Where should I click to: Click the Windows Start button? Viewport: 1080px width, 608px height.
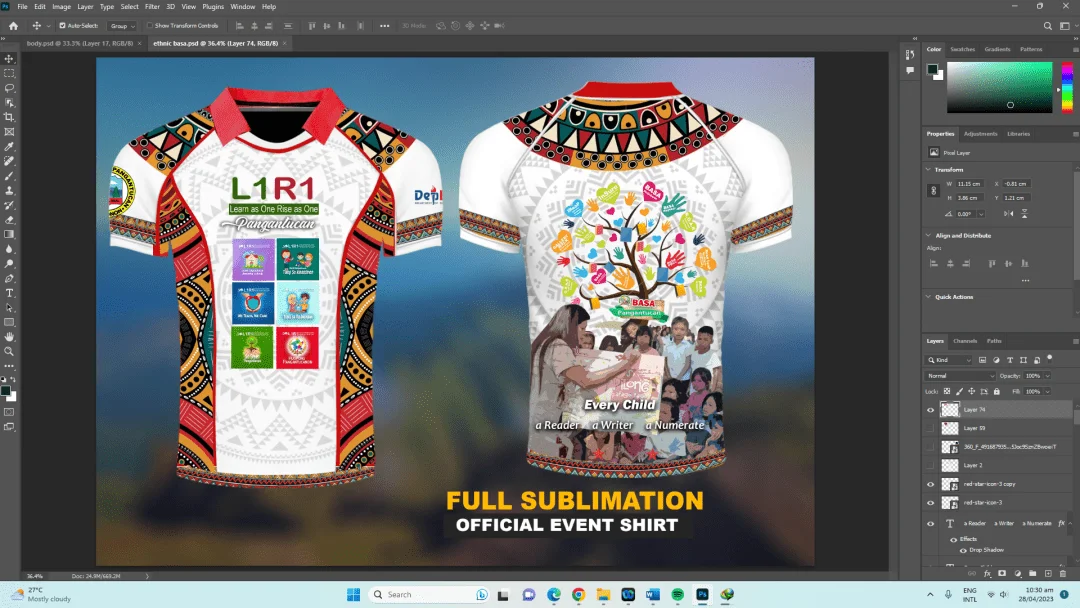(x=353, y=595)
